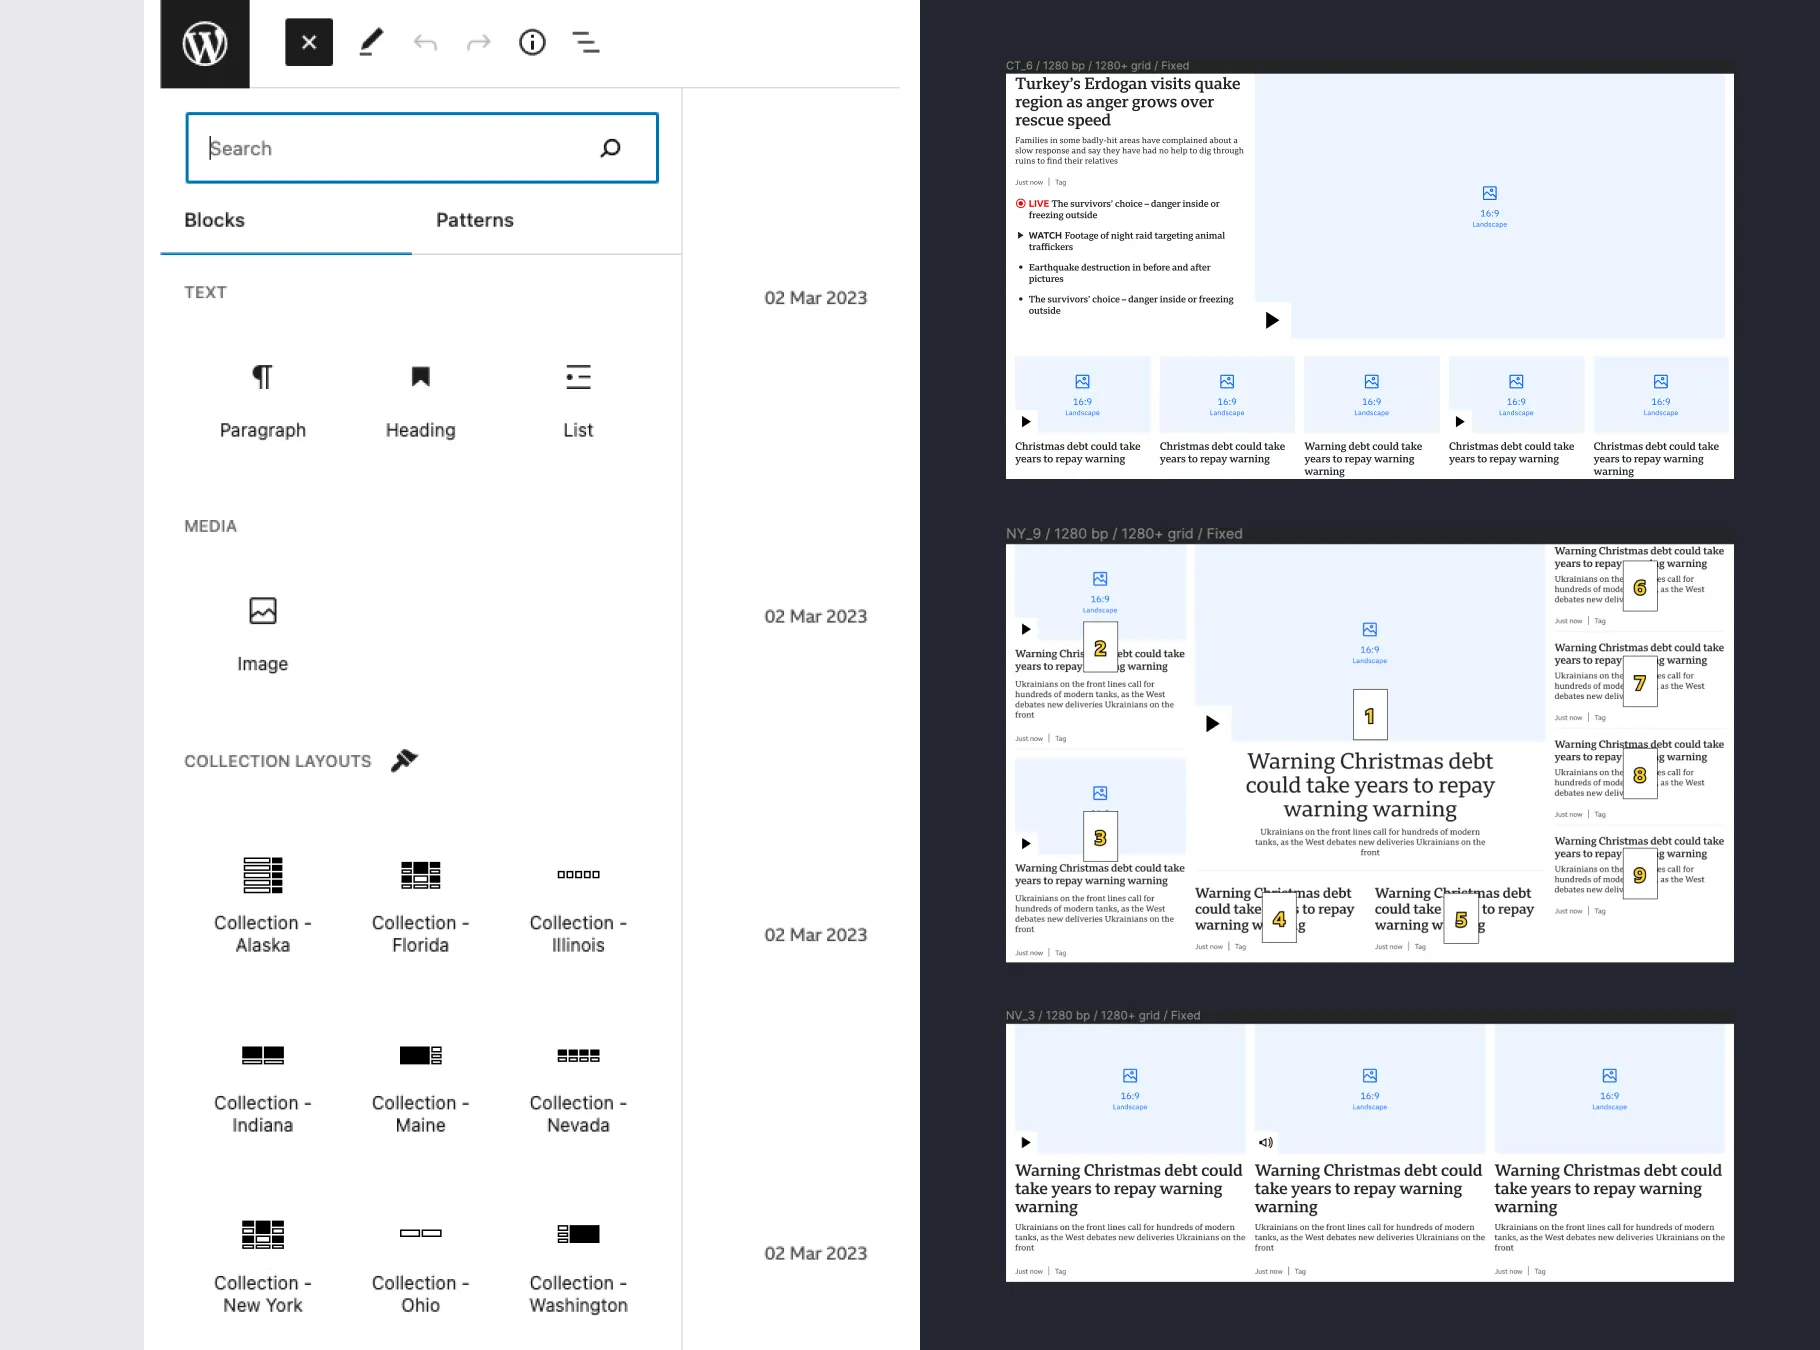Select the MEDIA section heading

click(210, 526)
